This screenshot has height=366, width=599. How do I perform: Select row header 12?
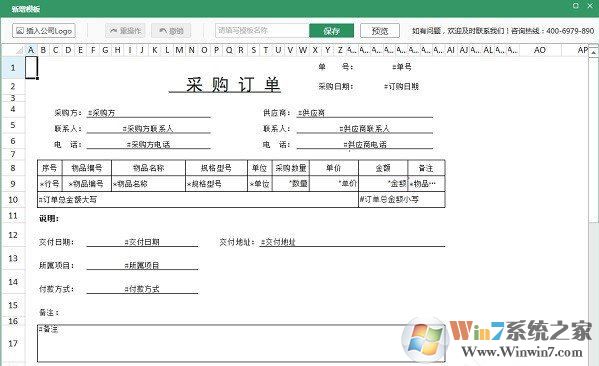click(13, 235)
